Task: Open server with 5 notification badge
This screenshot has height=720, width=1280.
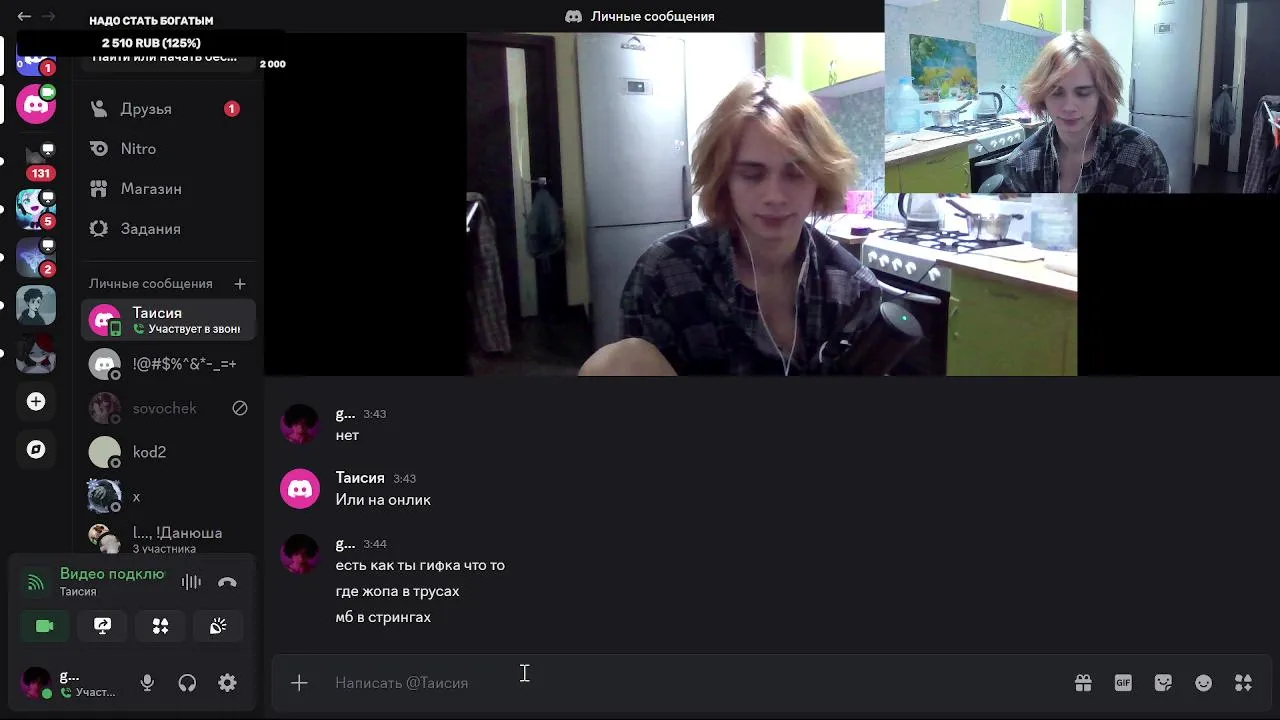Action: pos(36,208)
